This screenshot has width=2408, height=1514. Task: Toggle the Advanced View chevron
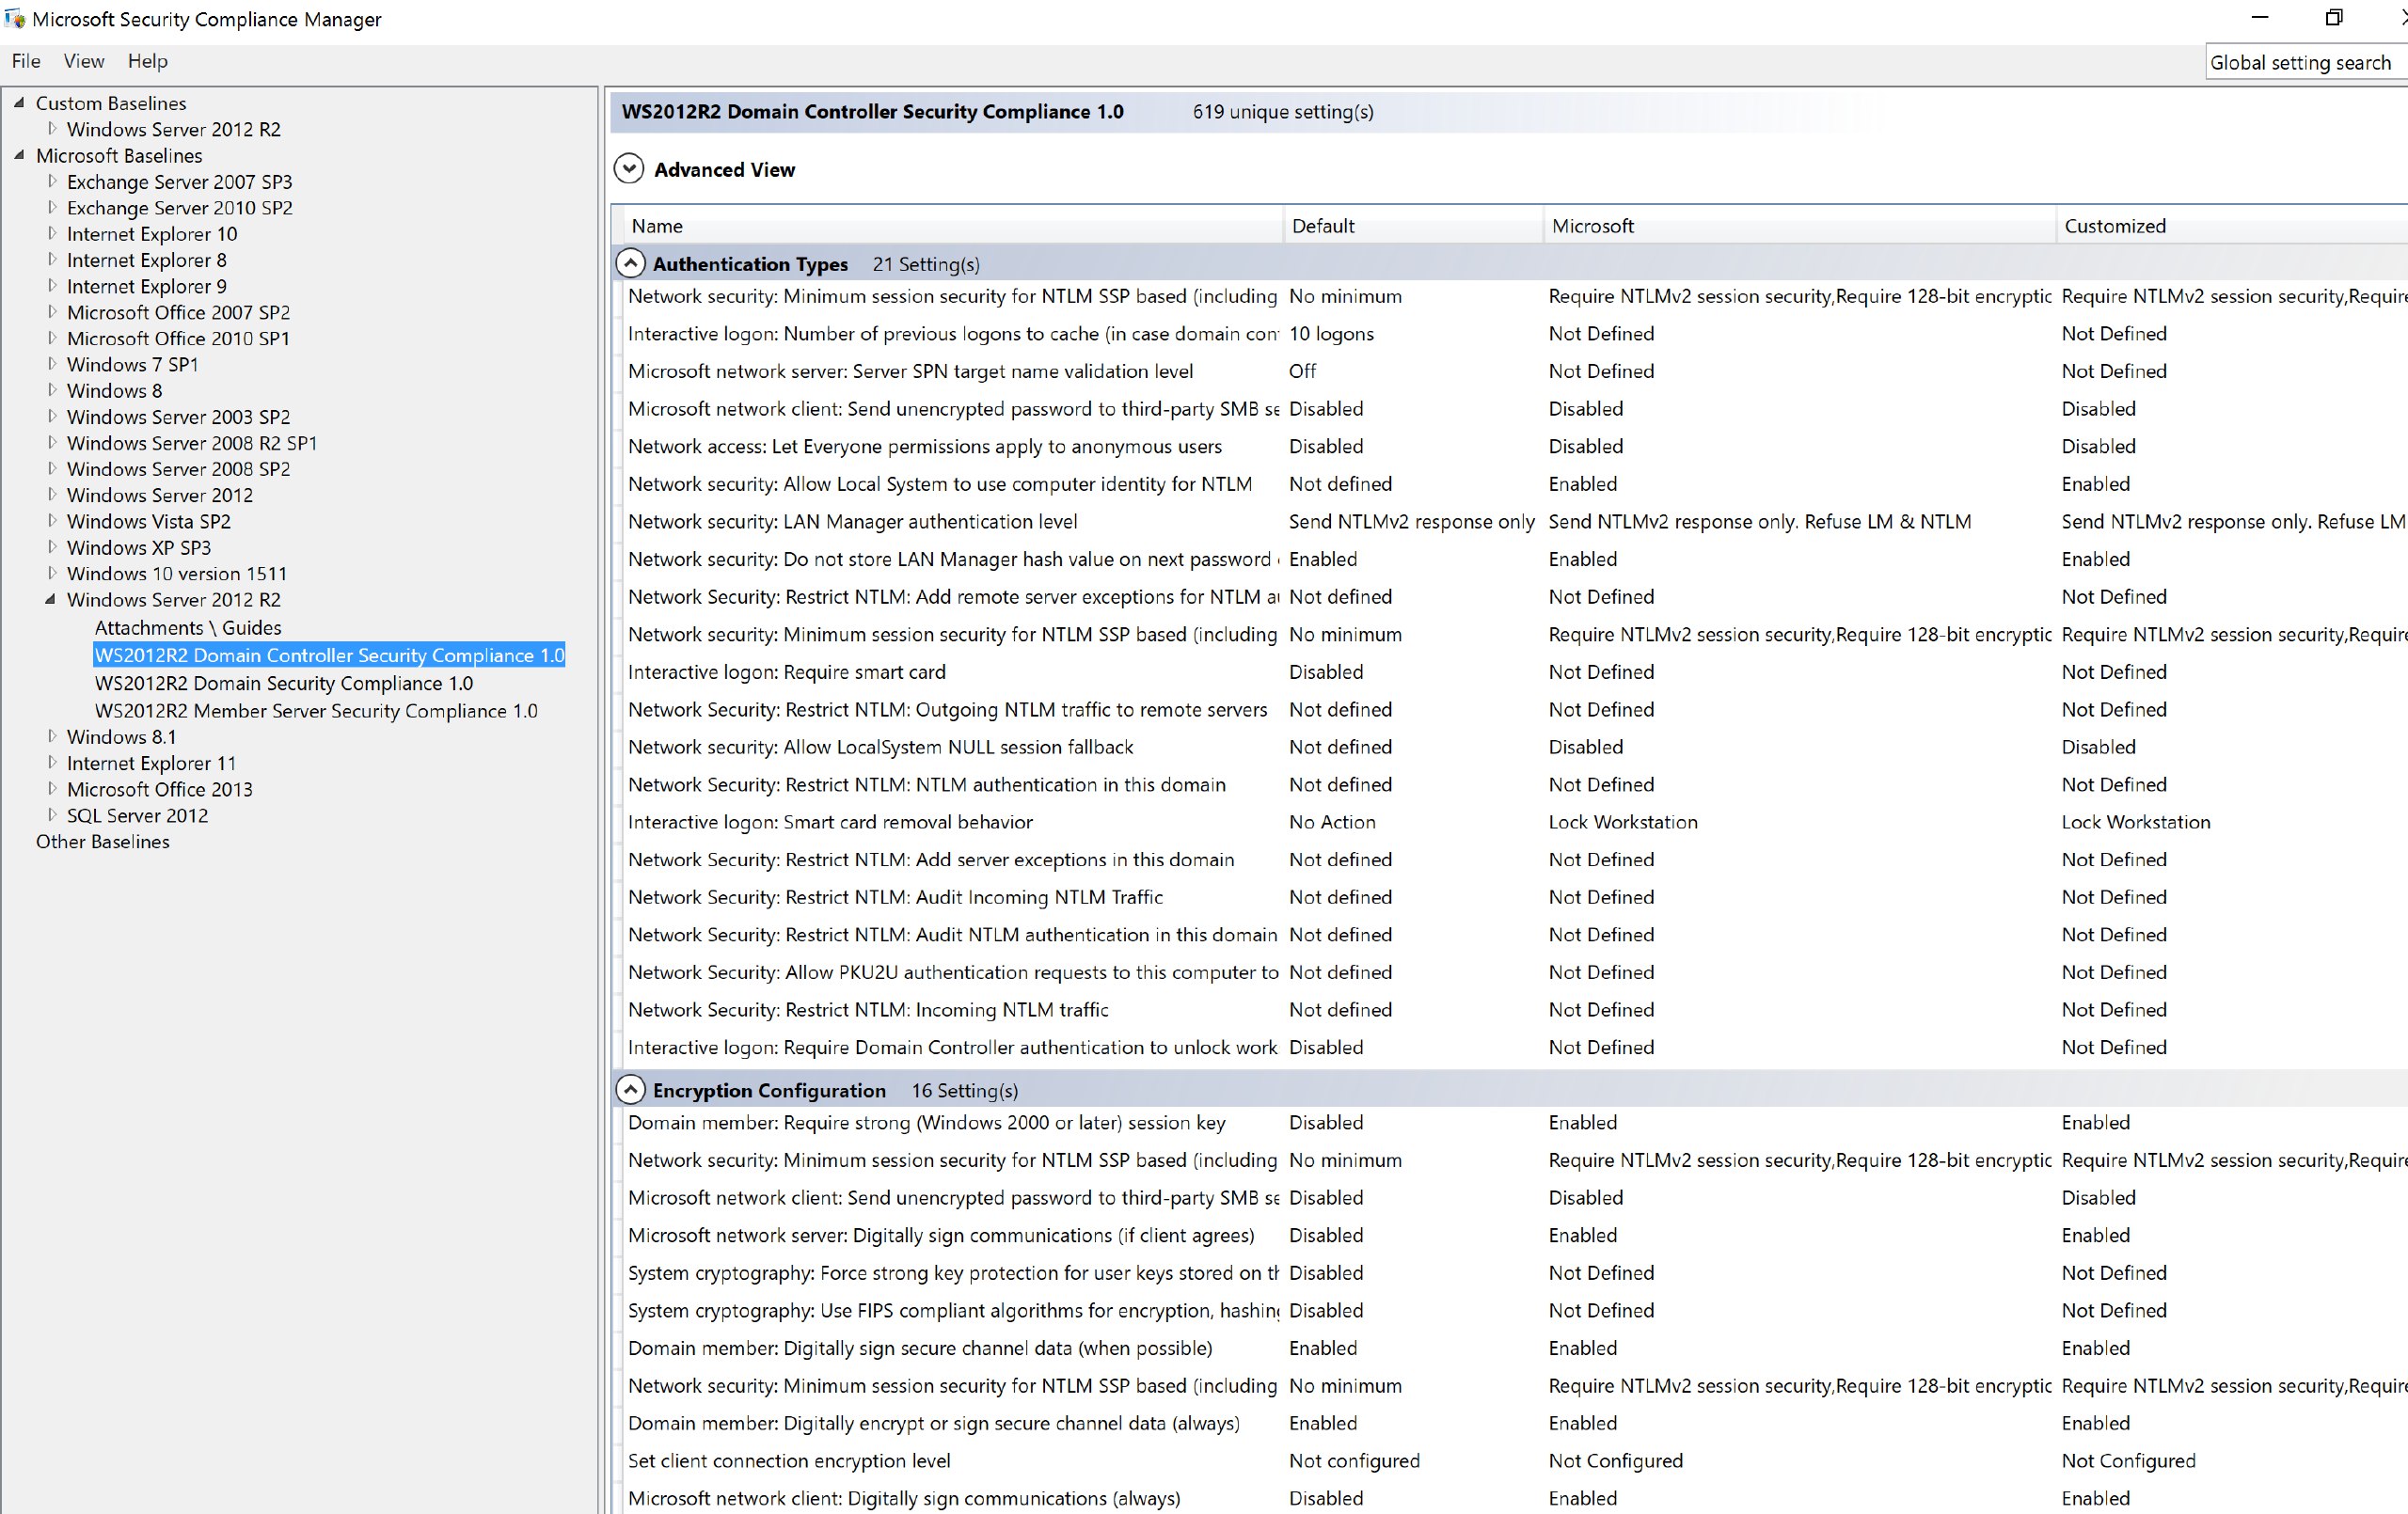tap(628, 169)
